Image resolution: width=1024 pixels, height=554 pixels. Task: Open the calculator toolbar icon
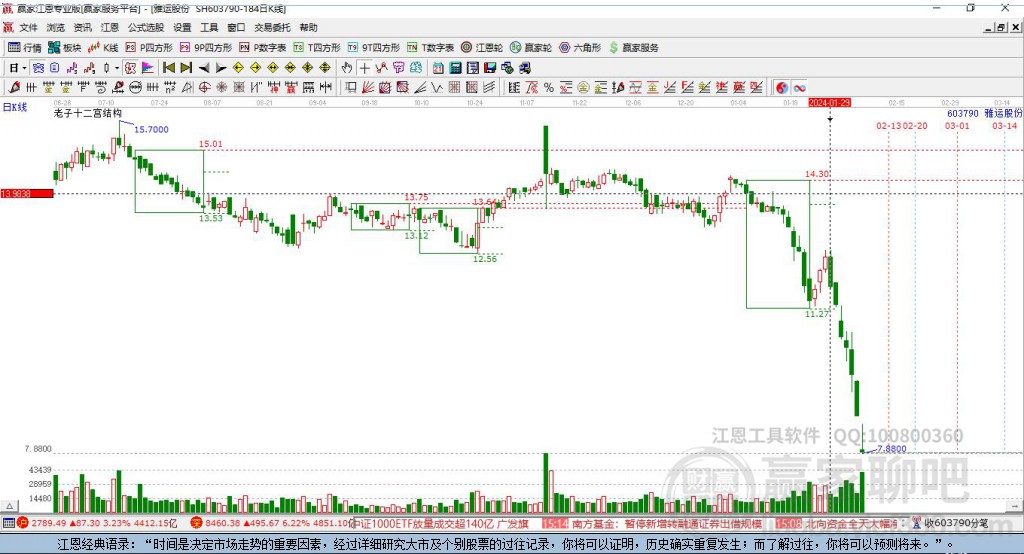point(456,68)
